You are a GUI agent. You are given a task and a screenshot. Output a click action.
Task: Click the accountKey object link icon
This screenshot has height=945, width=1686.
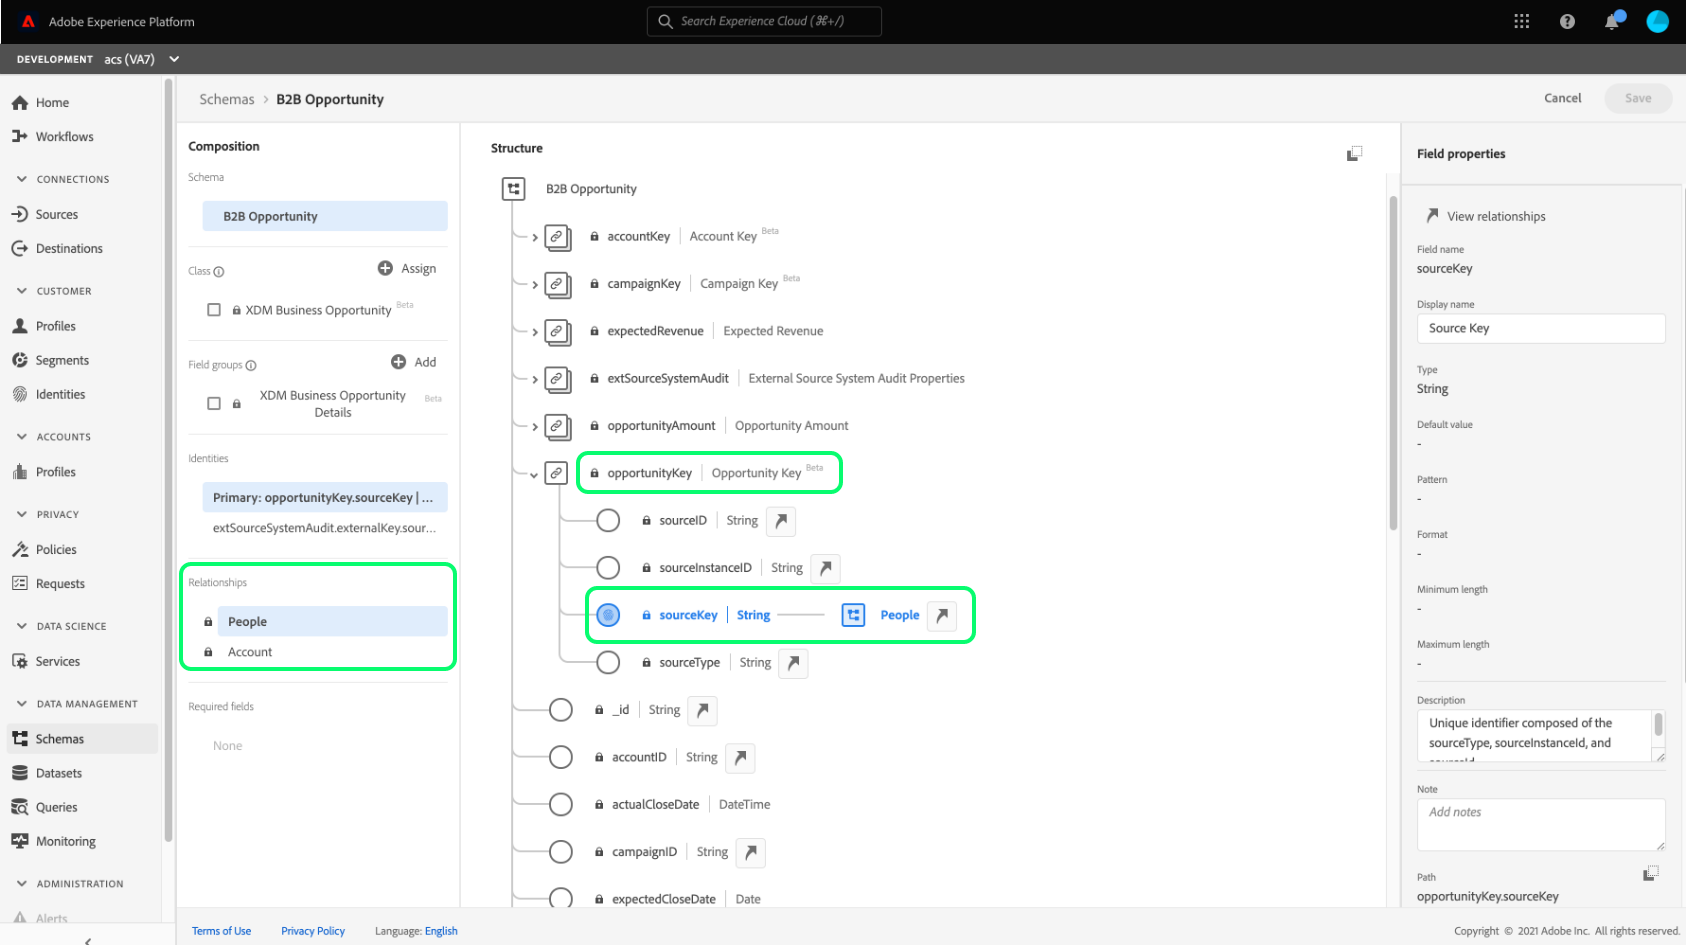pyautogui.click(x=557, y=237)
